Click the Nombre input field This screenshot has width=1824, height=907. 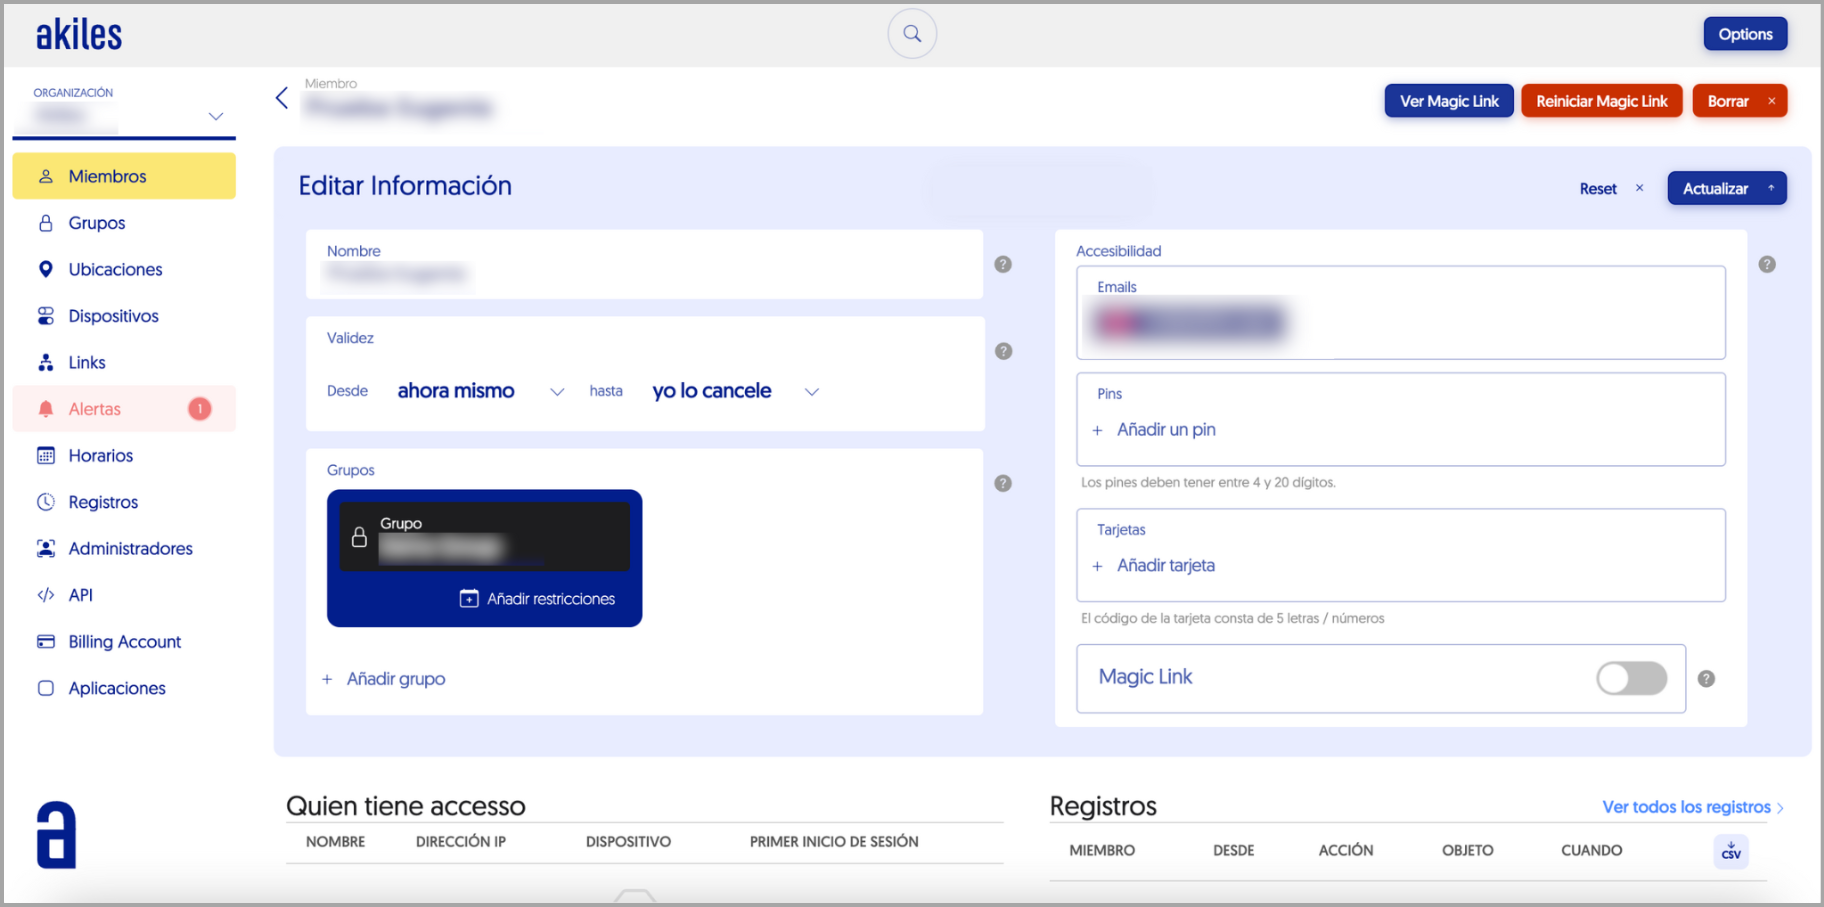tap(644, 273)
